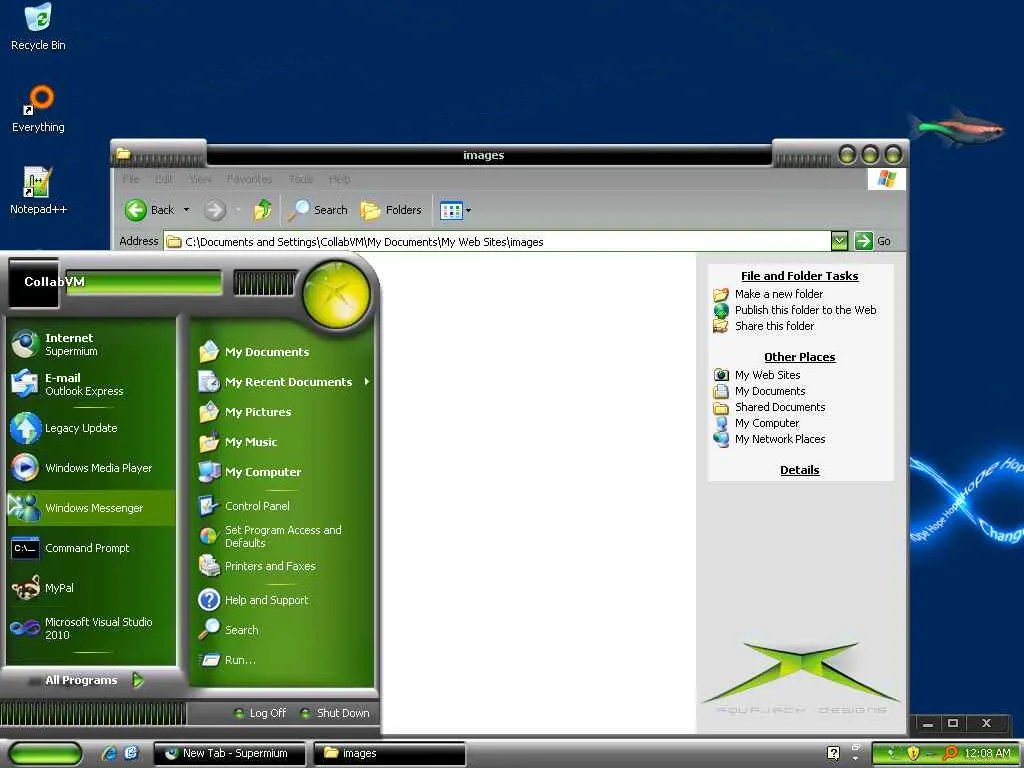The height and width of the screenshot is (768, 1024).
Task: Open the View menu
Action: [200, 179]
